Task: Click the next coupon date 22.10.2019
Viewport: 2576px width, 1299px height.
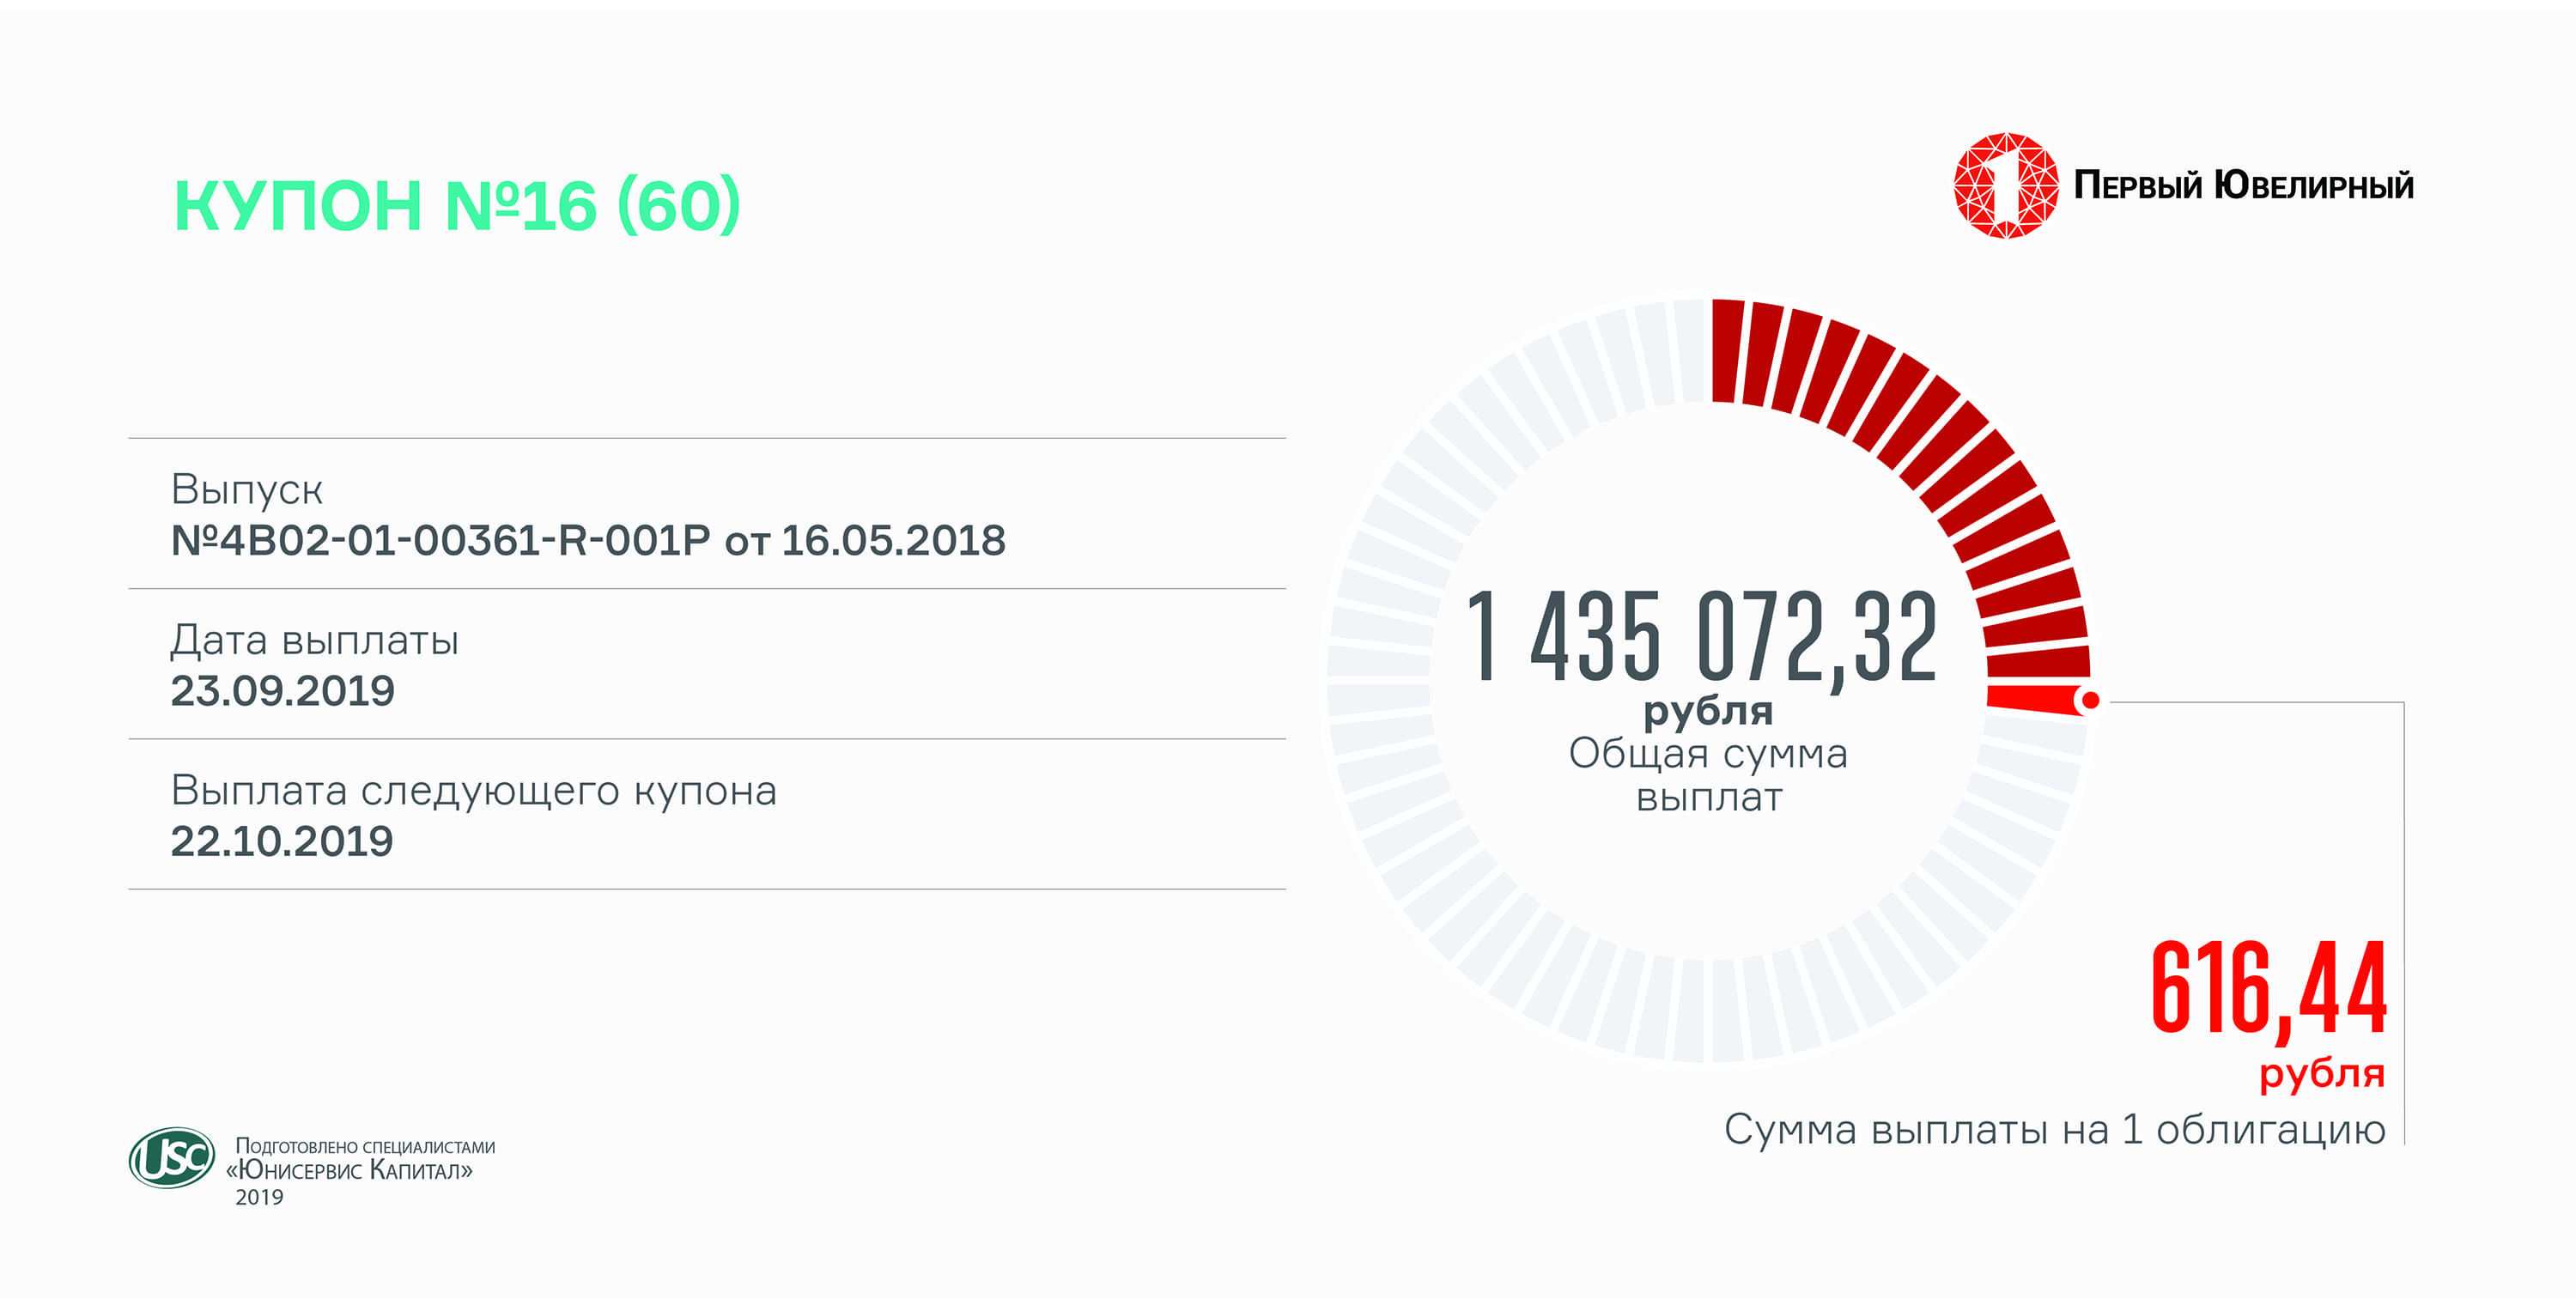Action: 281,841
